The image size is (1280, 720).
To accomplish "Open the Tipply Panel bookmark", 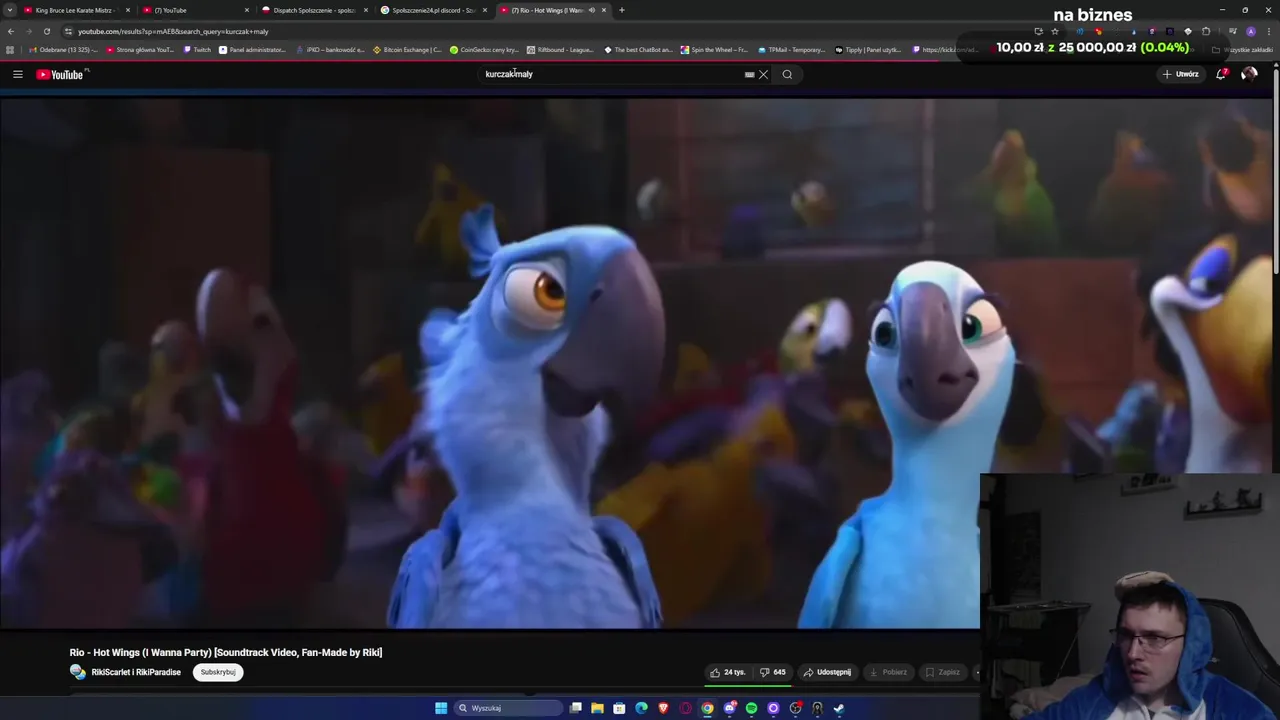I will pyautogui.click(x=868, y=50).
